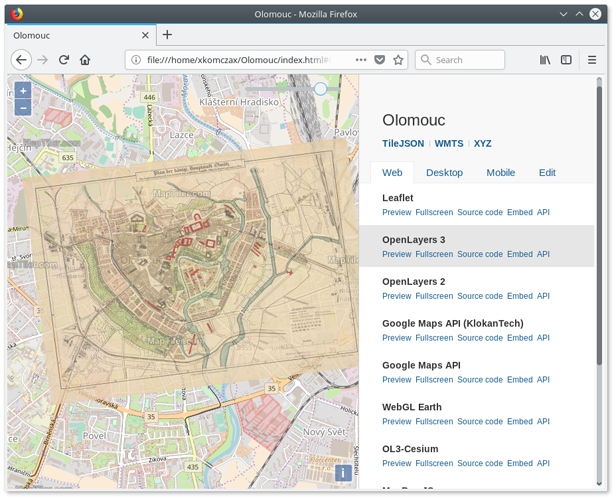View Leaflet Source code
This screenshot has width=616, height=500.
click(480, 212)
